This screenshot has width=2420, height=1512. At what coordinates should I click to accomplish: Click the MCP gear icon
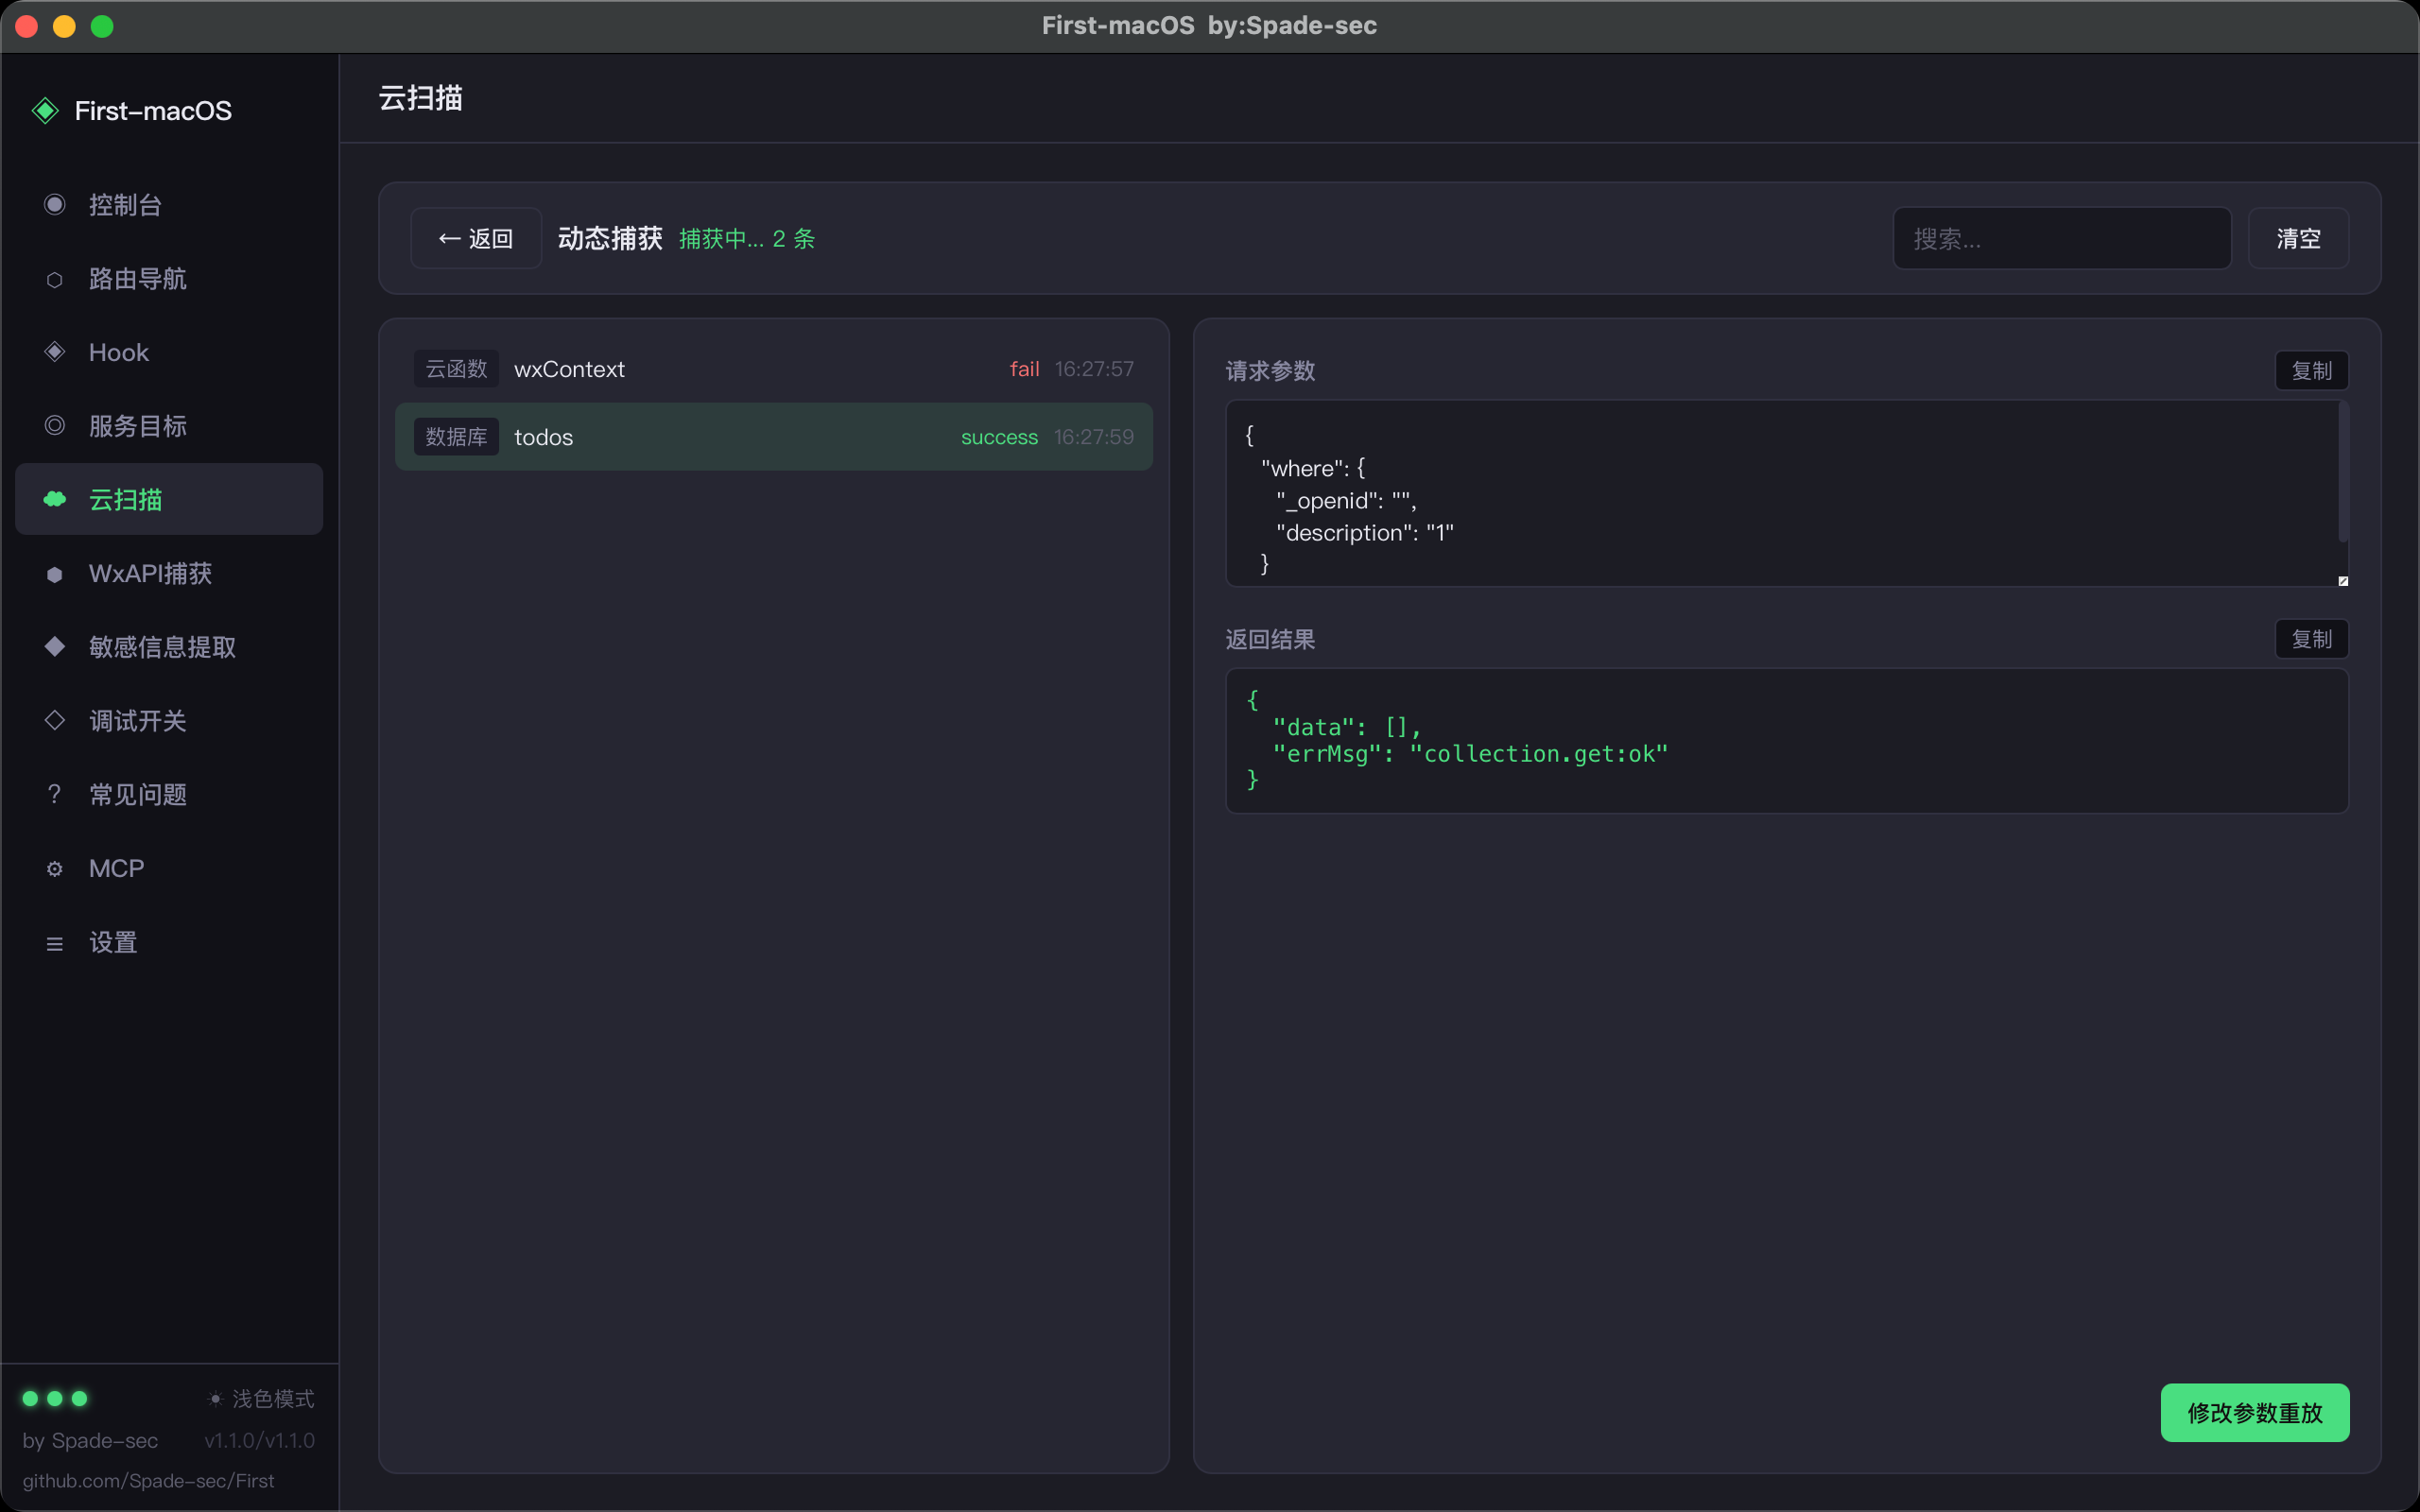click(55, 869)
